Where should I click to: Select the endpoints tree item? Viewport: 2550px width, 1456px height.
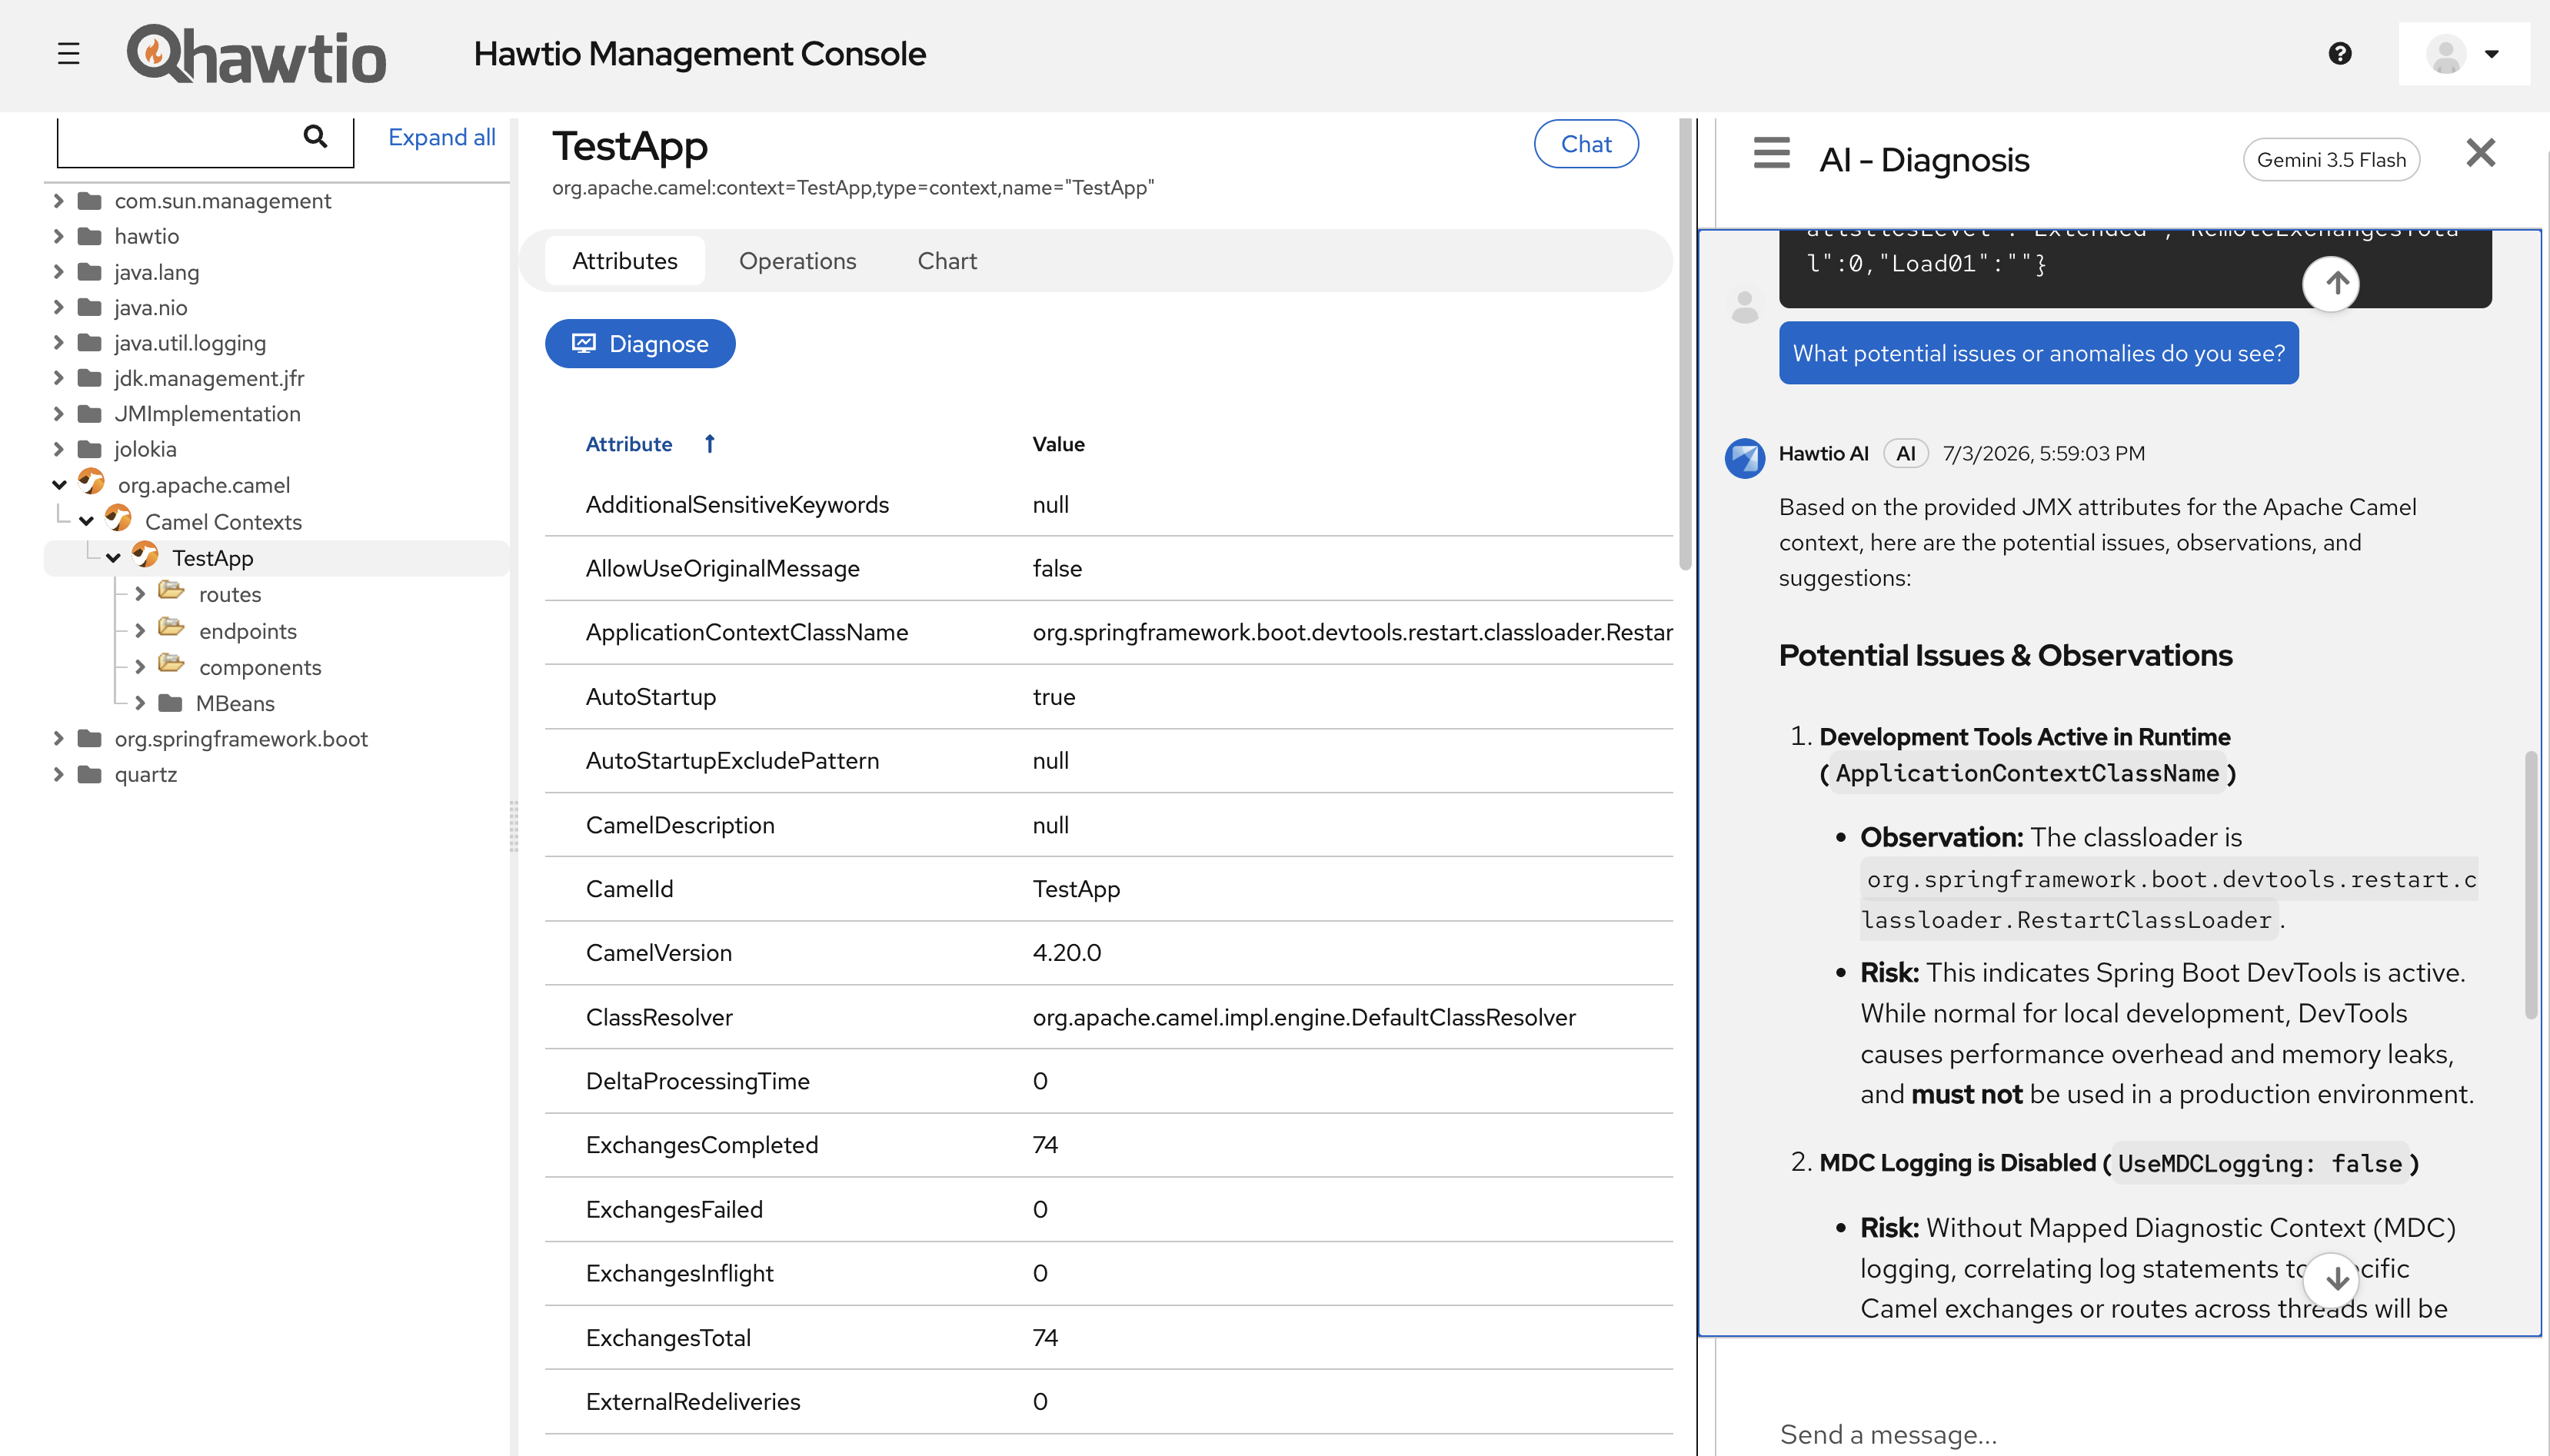pos(248,631)
